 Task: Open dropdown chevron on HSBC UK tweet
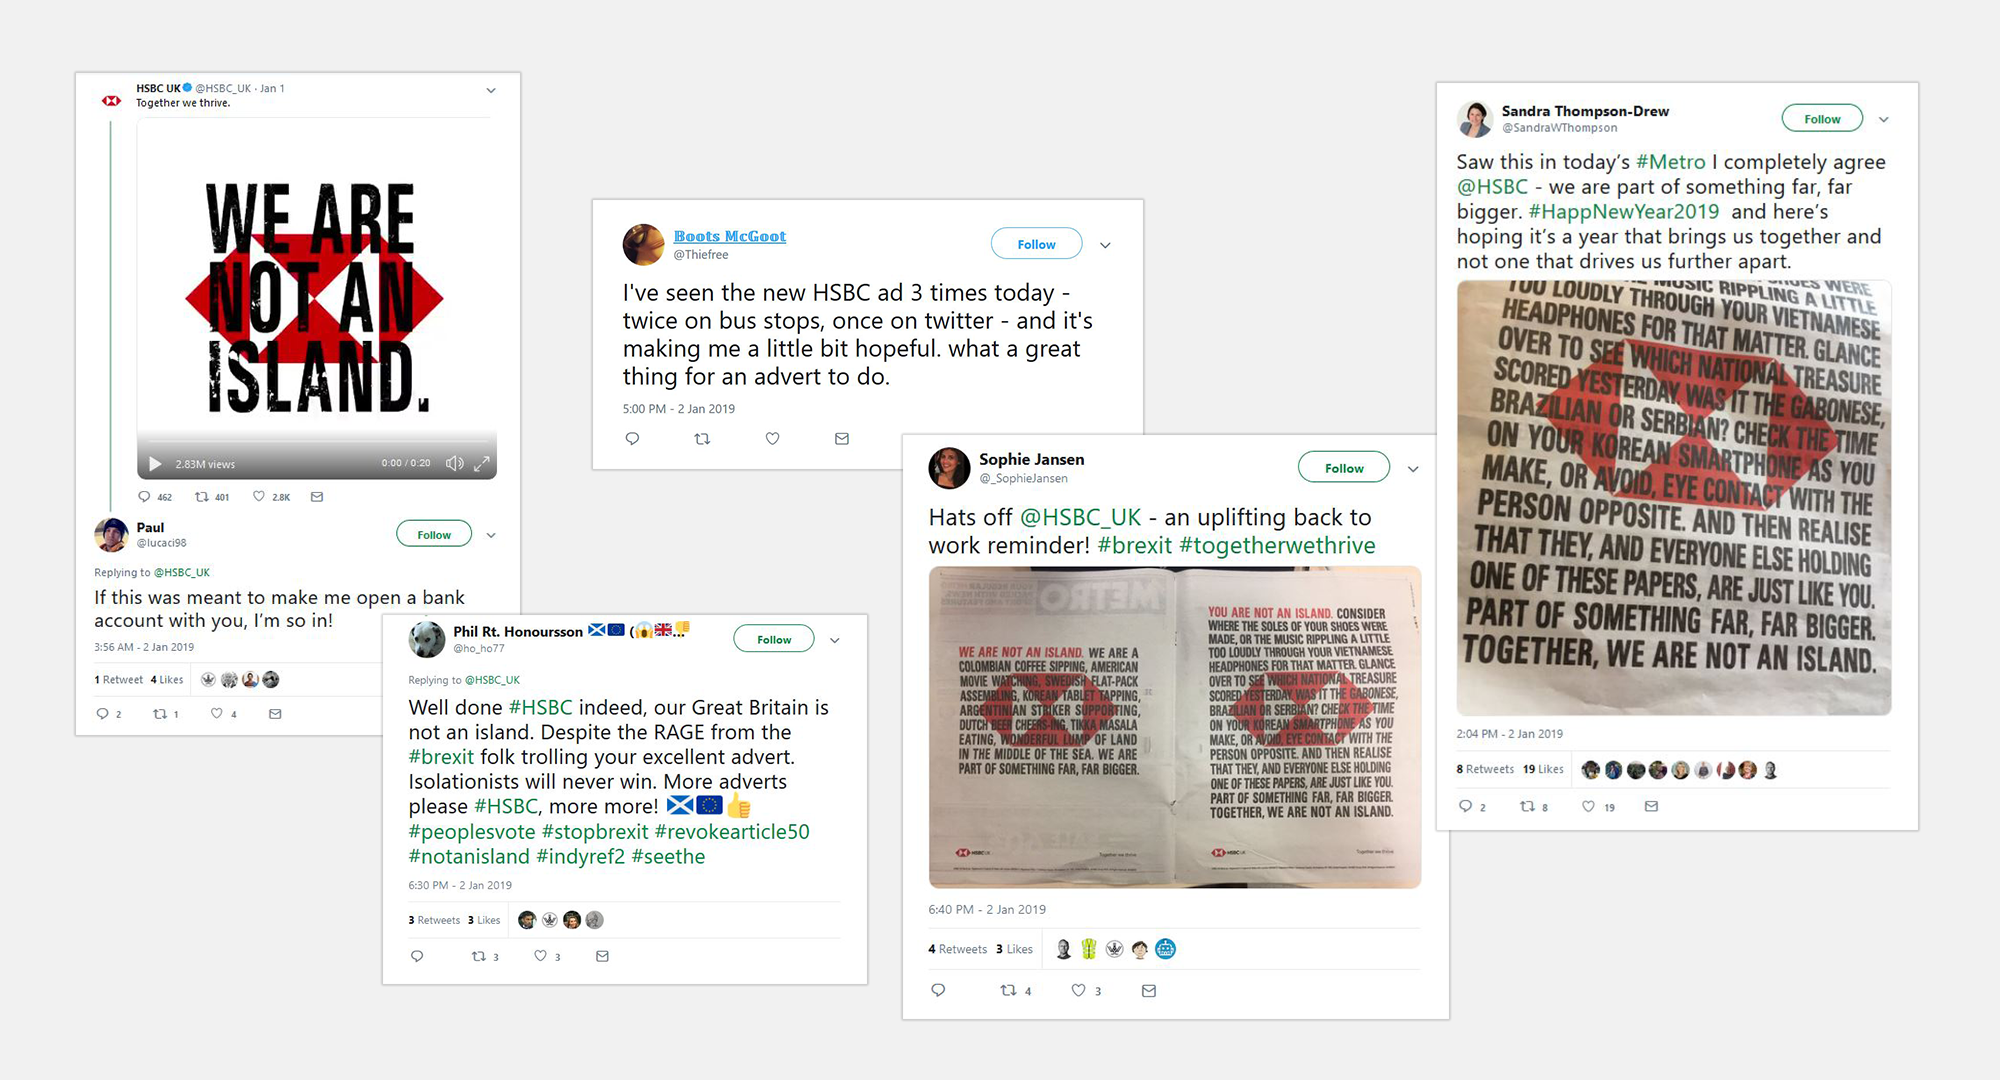(491, 90)
